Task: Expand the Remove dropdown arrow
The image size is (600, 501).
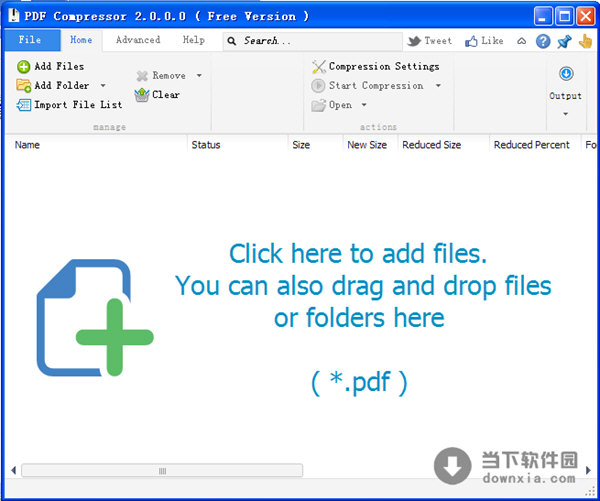Action: [199, 75]
